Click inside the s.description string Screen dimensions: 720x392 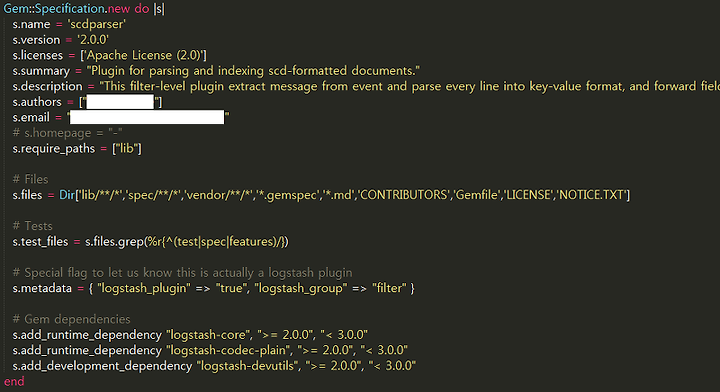coord(409,86)
